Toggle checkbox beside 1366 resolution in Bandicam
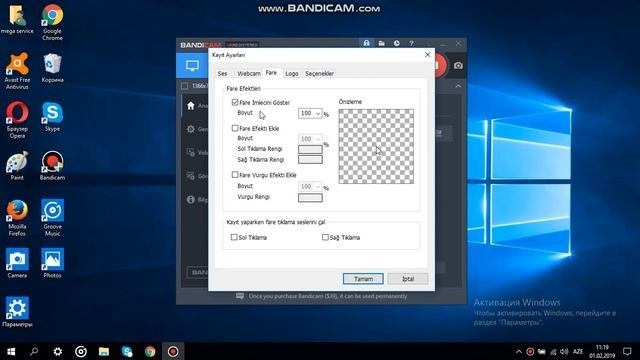The image size is (640, 360). (x=184, y=86)
